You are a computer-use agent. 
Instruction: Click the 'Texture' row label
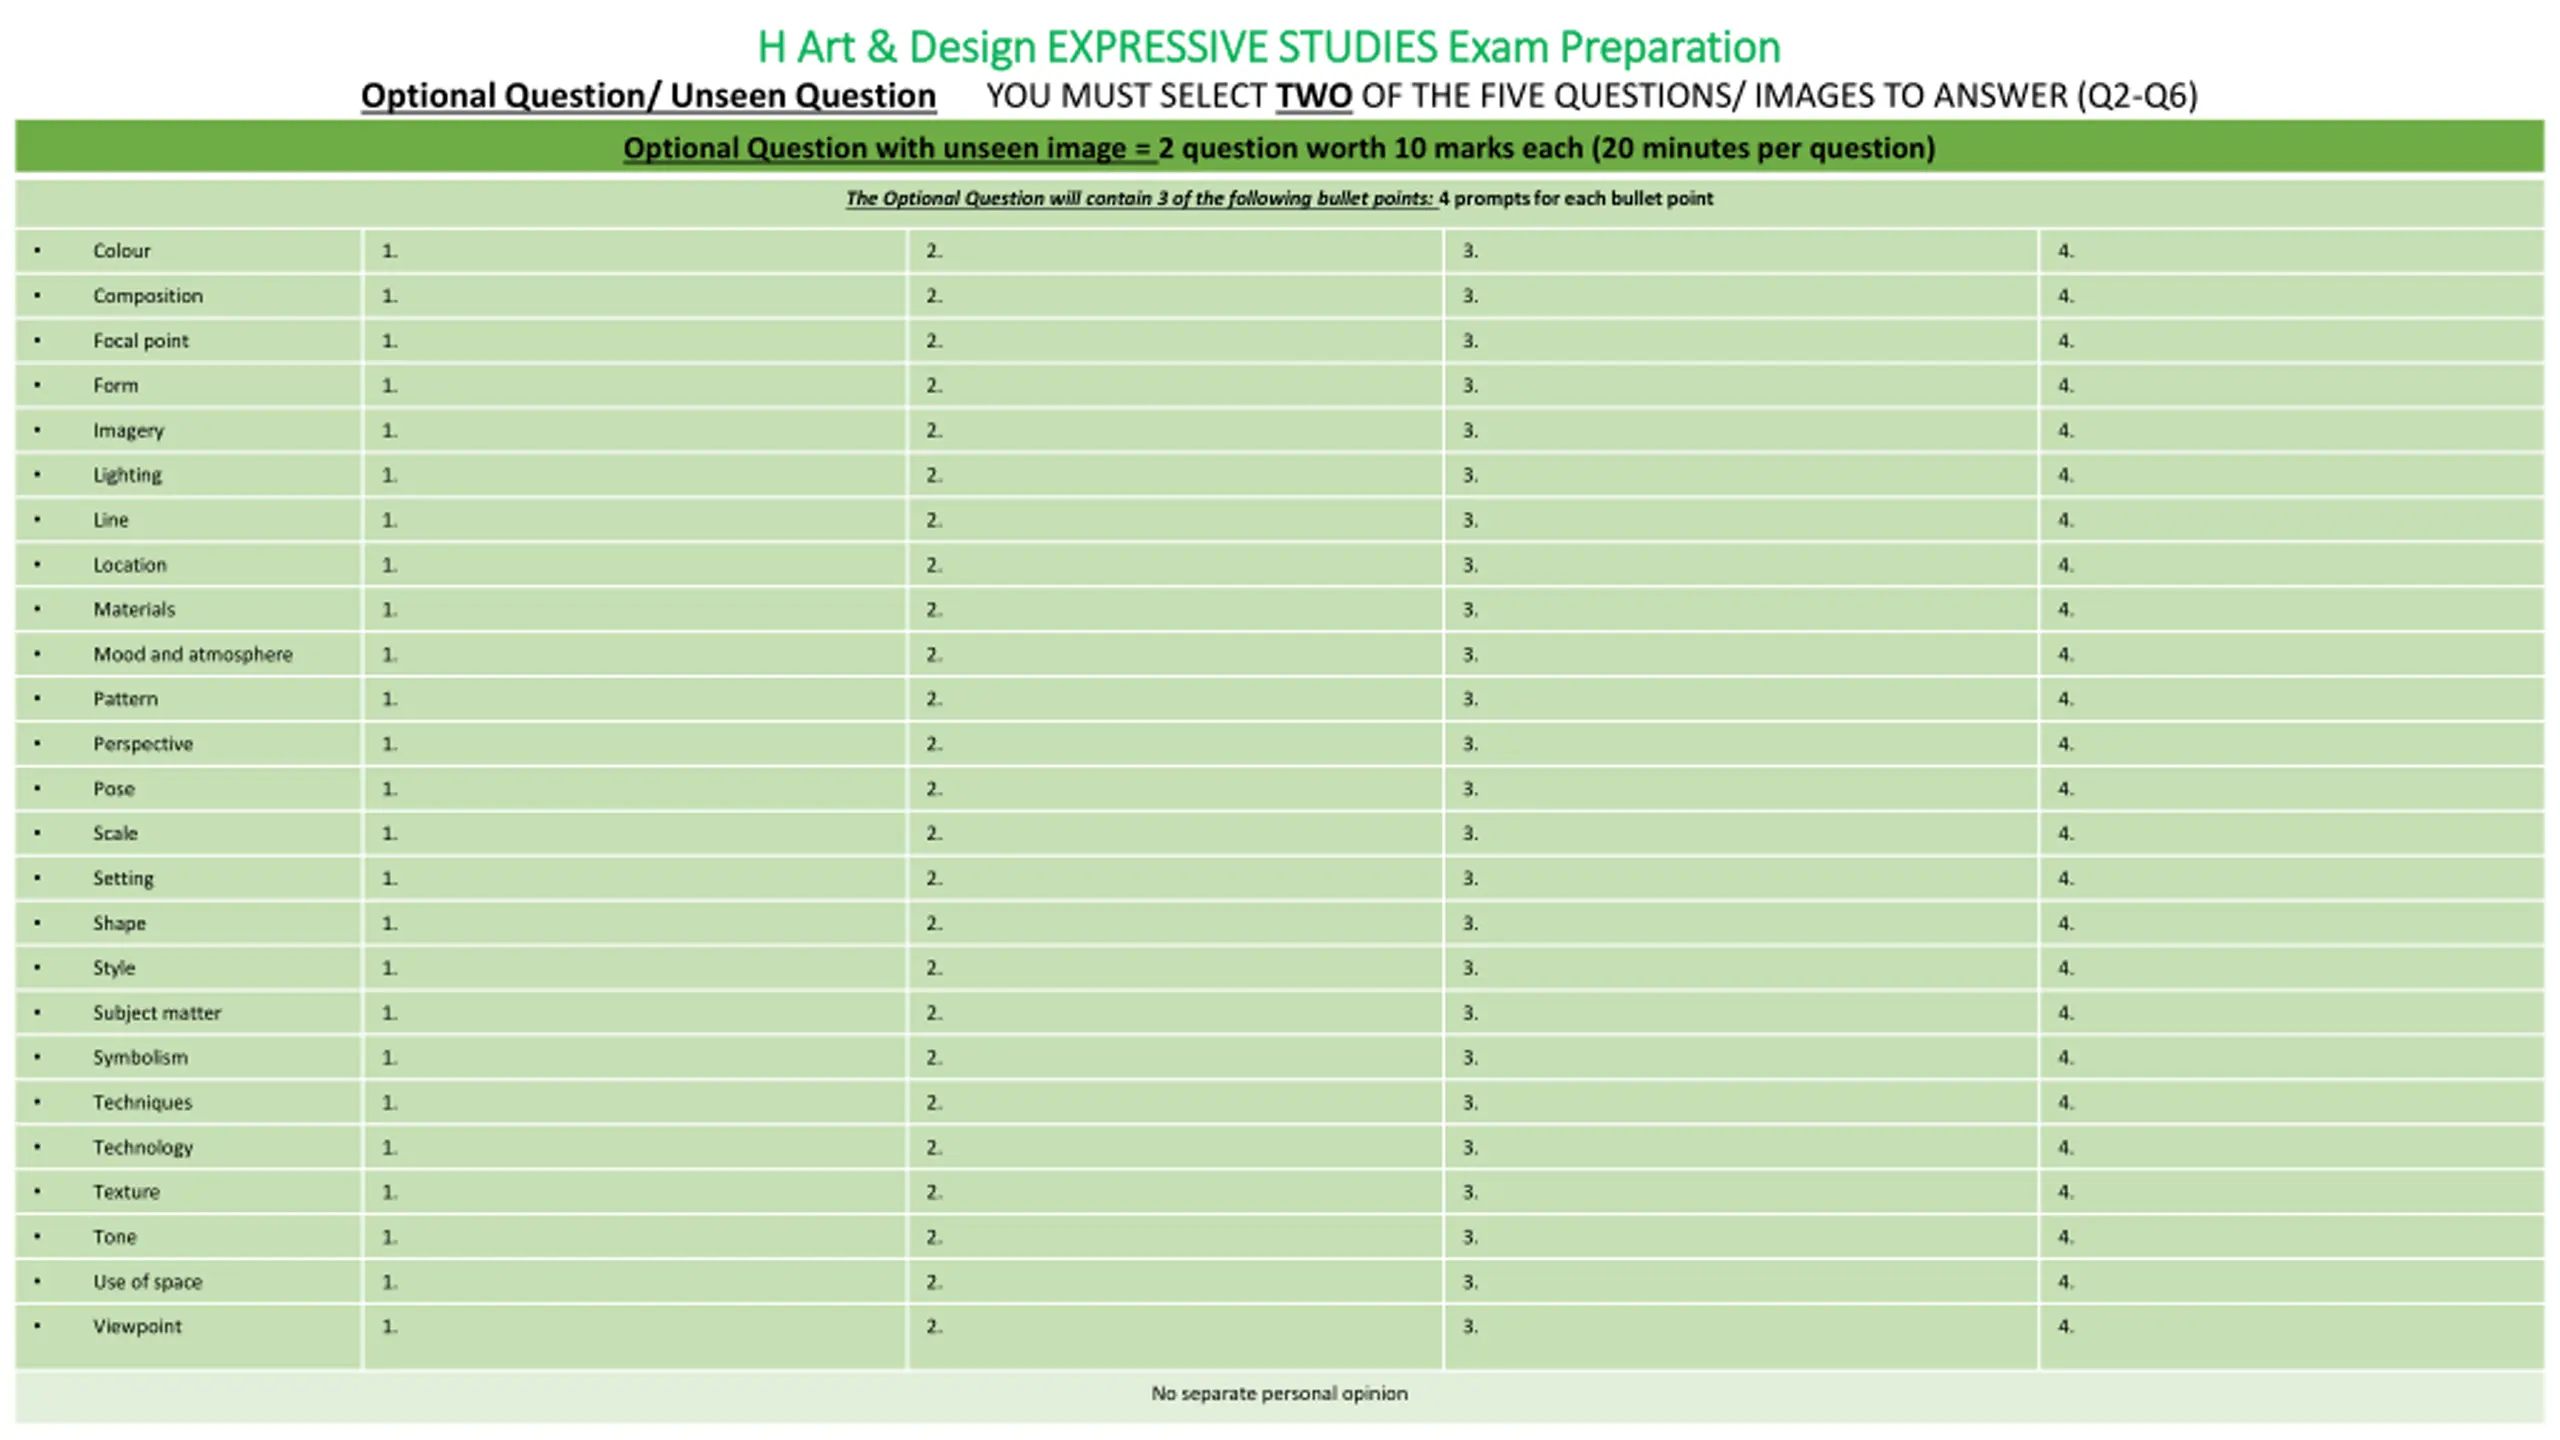point(126,1192)
